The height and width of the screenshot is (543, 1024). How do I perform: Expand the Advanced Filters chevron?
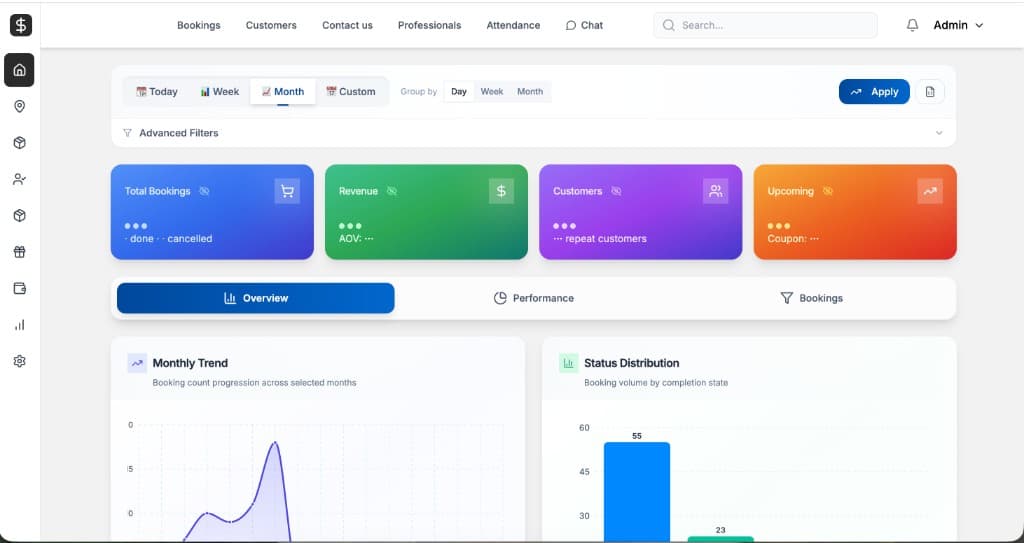pyautogui.click(x=939, y=133)
